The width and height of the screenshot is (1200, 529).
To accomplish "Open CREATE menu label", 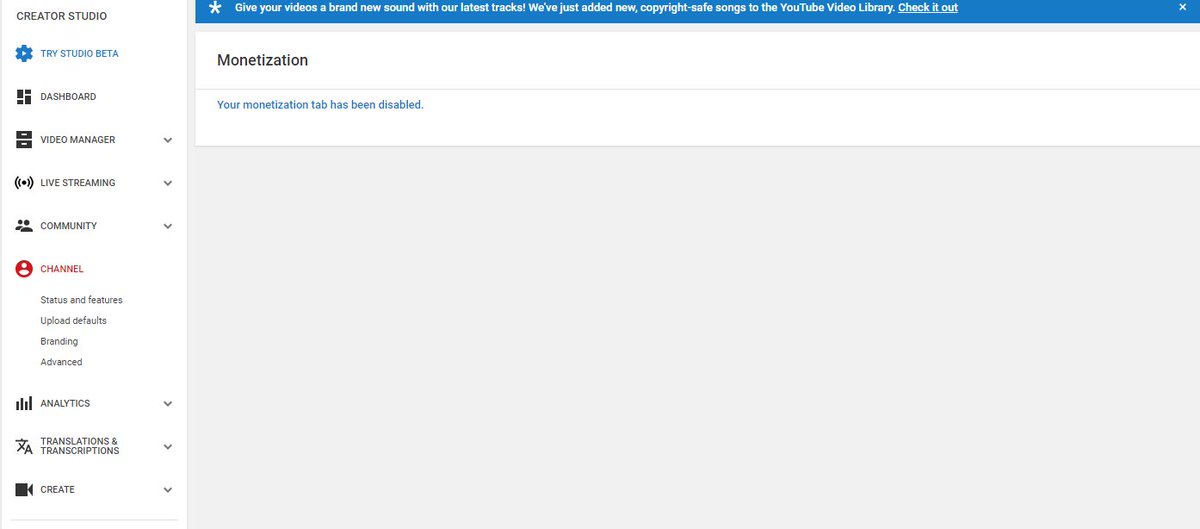I will coord(58,490).
